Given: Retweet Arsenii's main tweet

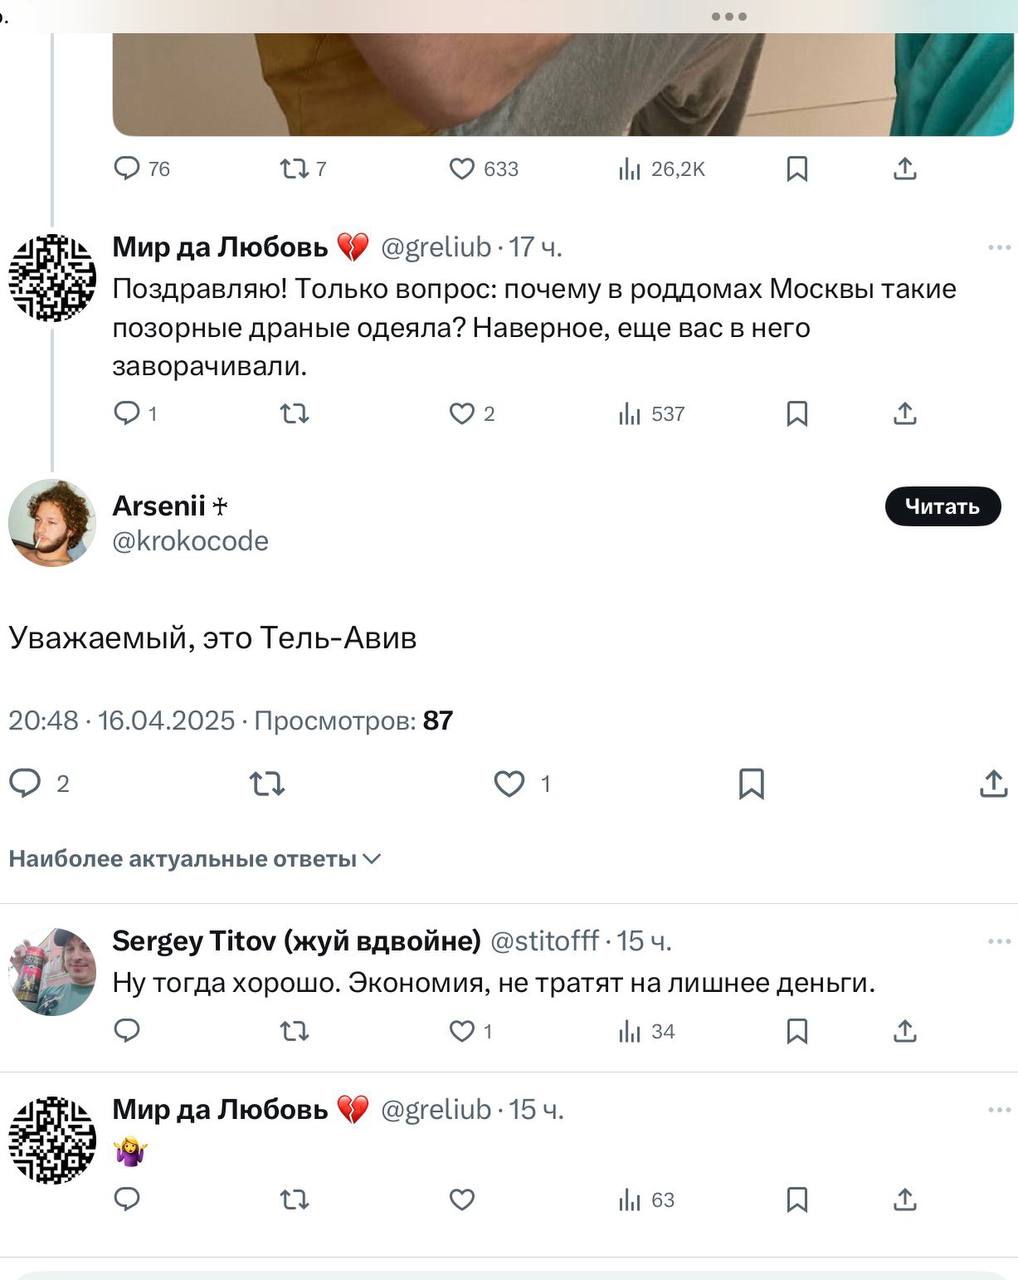Looking at the screenshot, I should 267,784.
